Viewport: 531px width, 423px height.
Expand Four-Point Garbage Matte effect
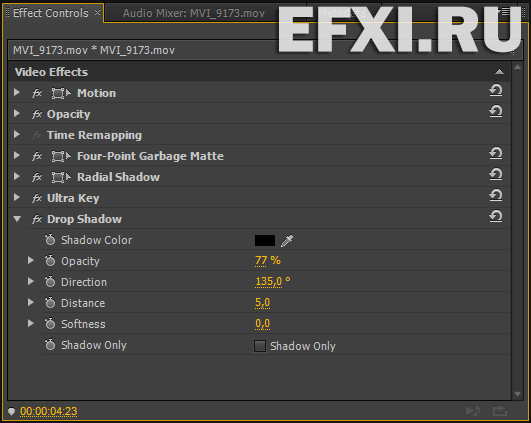pyautogui.click(x=17, y=155)
